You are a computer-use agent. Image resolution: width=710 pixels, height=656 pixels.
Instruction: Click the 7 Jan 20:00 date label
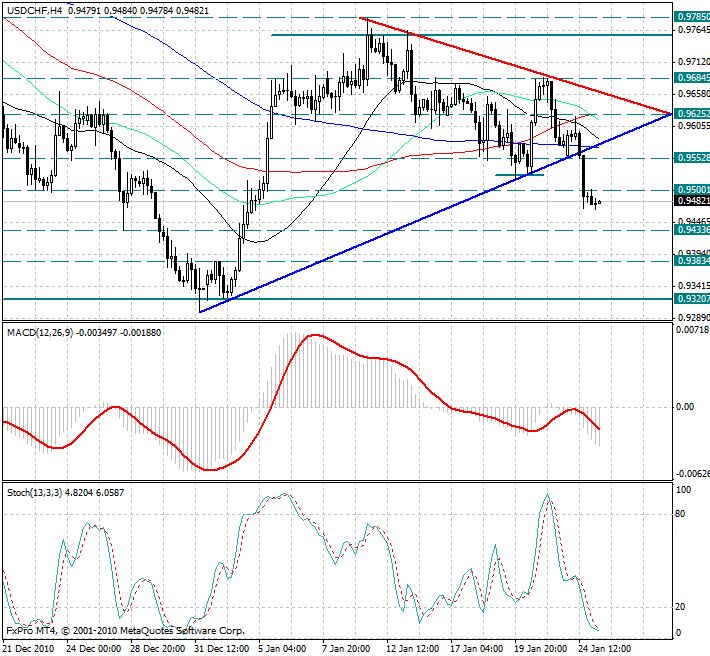pyautogui.click(x=347, y=649)
